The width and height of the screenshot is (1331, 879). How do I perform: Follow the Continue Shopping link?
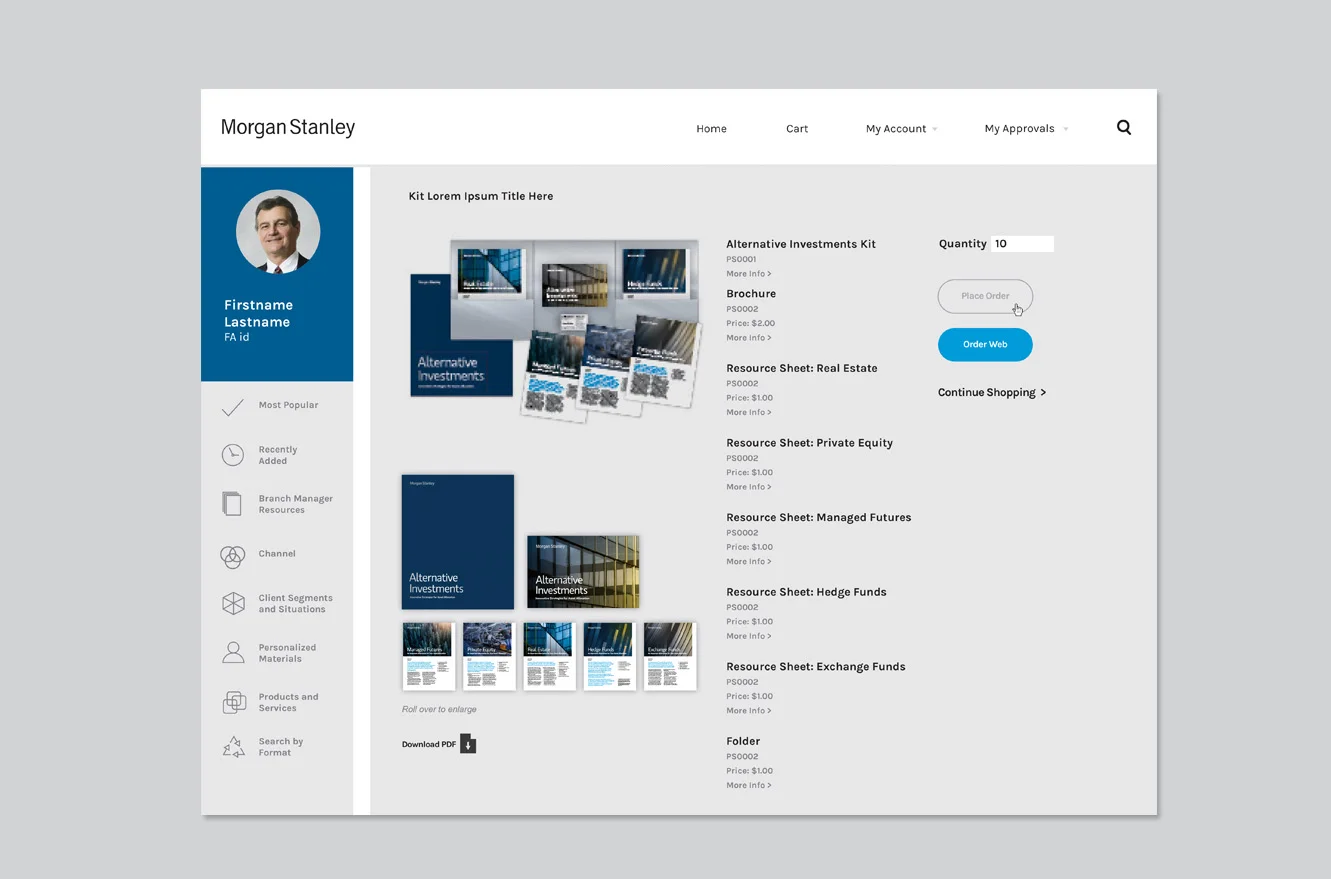(992, 393)
